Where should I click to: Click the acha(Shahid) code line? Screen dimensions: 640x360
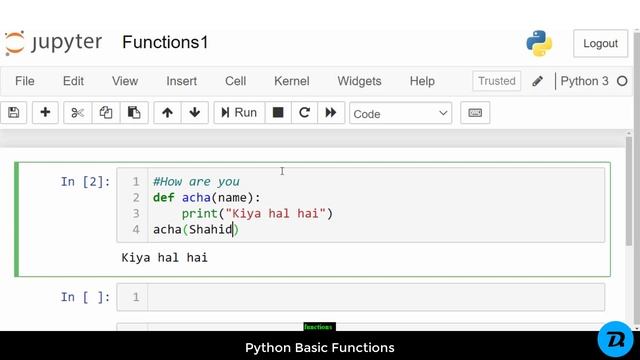click(x=196, y=229)
